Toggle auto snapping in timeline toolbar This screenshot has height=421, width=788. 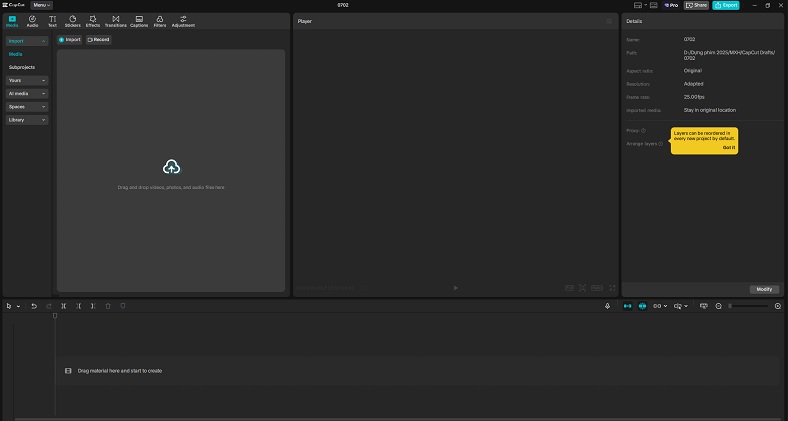(x=643, y=306)
